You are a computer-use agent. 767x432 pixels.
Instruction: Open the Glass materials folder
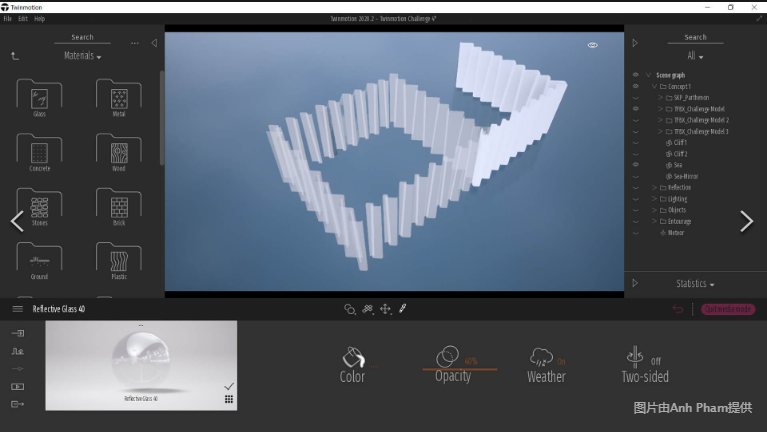coord(39,98)
